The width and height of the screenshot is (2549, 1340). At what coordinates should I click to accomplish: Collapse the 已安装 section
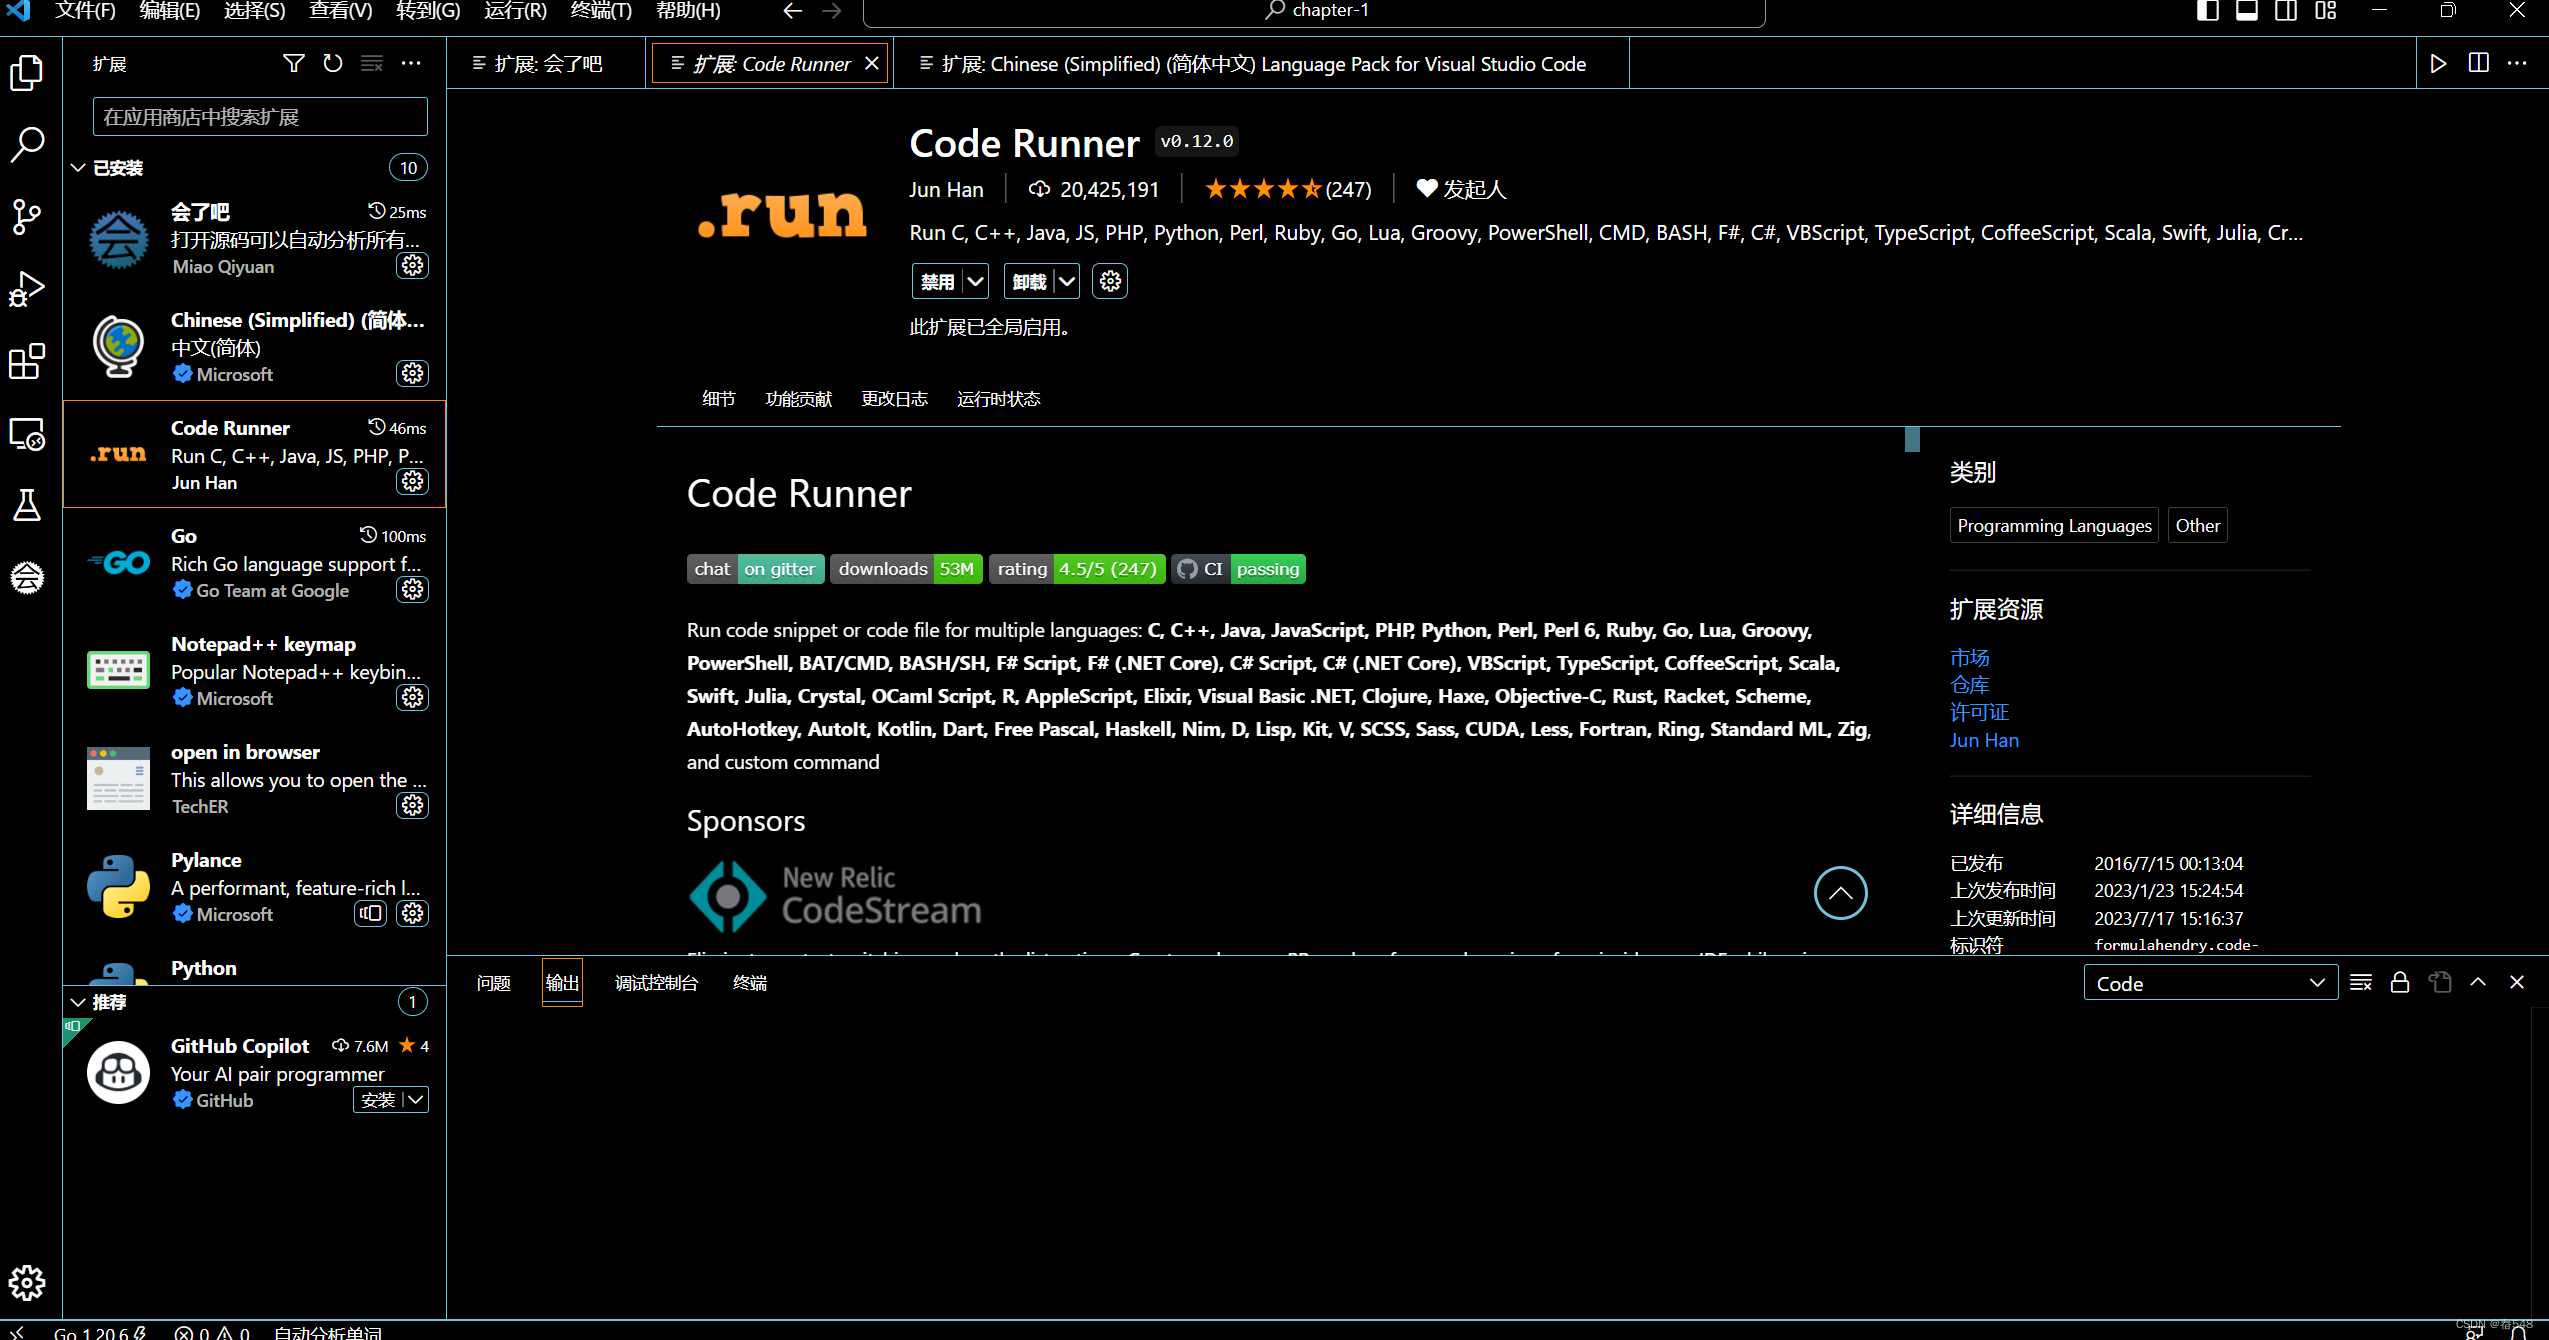[x=78, y=168]
